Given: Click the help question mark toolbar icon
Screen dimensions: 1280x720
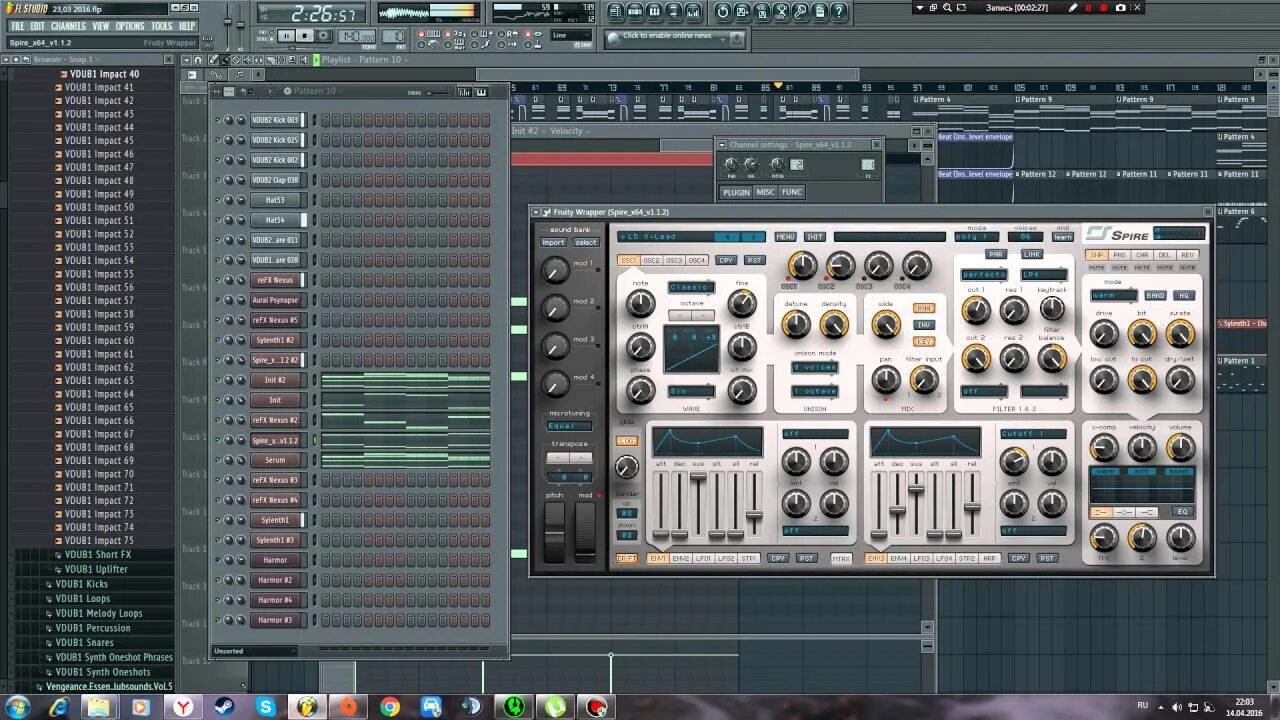Looking at the screenshot, I should pos(840,12).
